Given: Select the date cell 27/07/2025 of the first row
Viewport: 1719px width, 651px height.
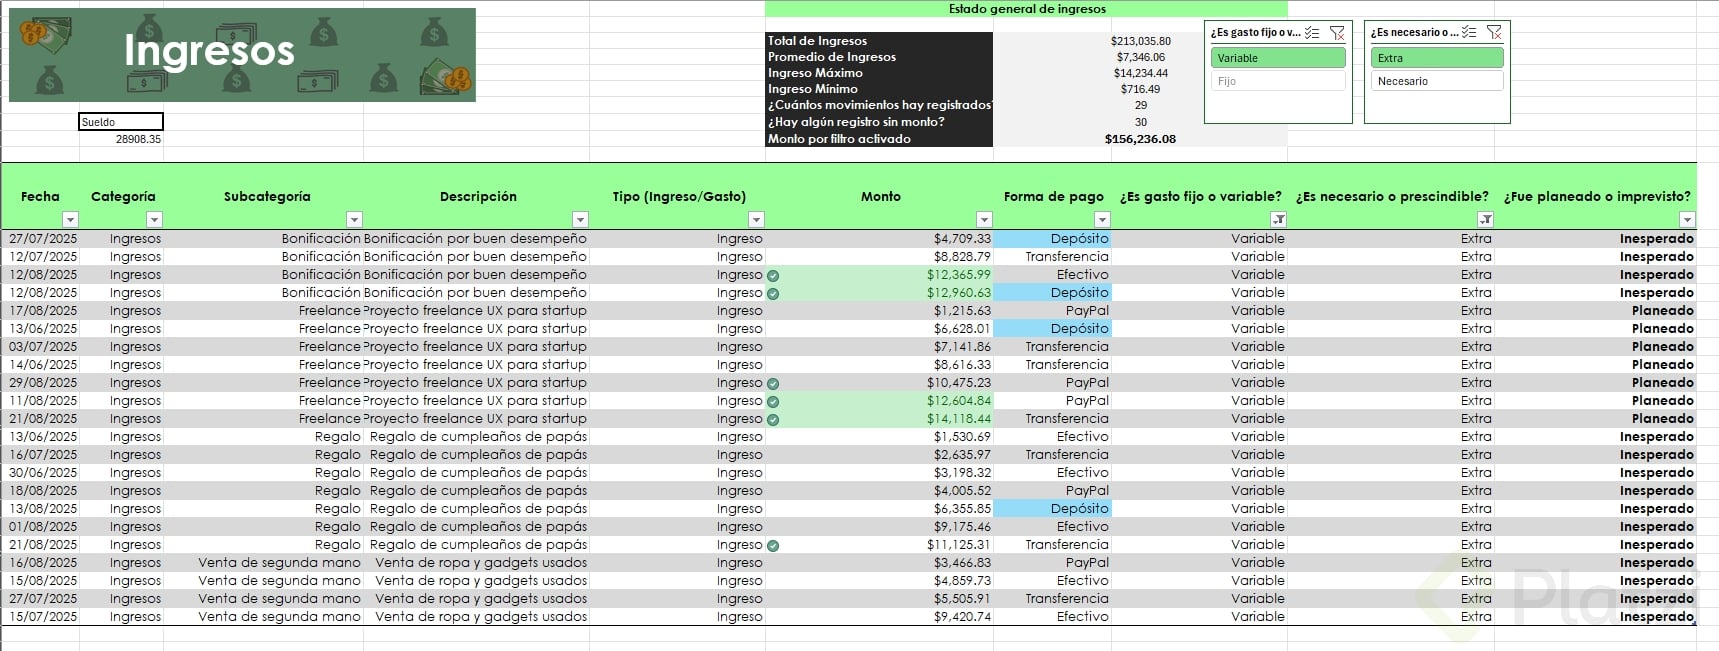Looking at the screenshot, I should tap(41, 239).
